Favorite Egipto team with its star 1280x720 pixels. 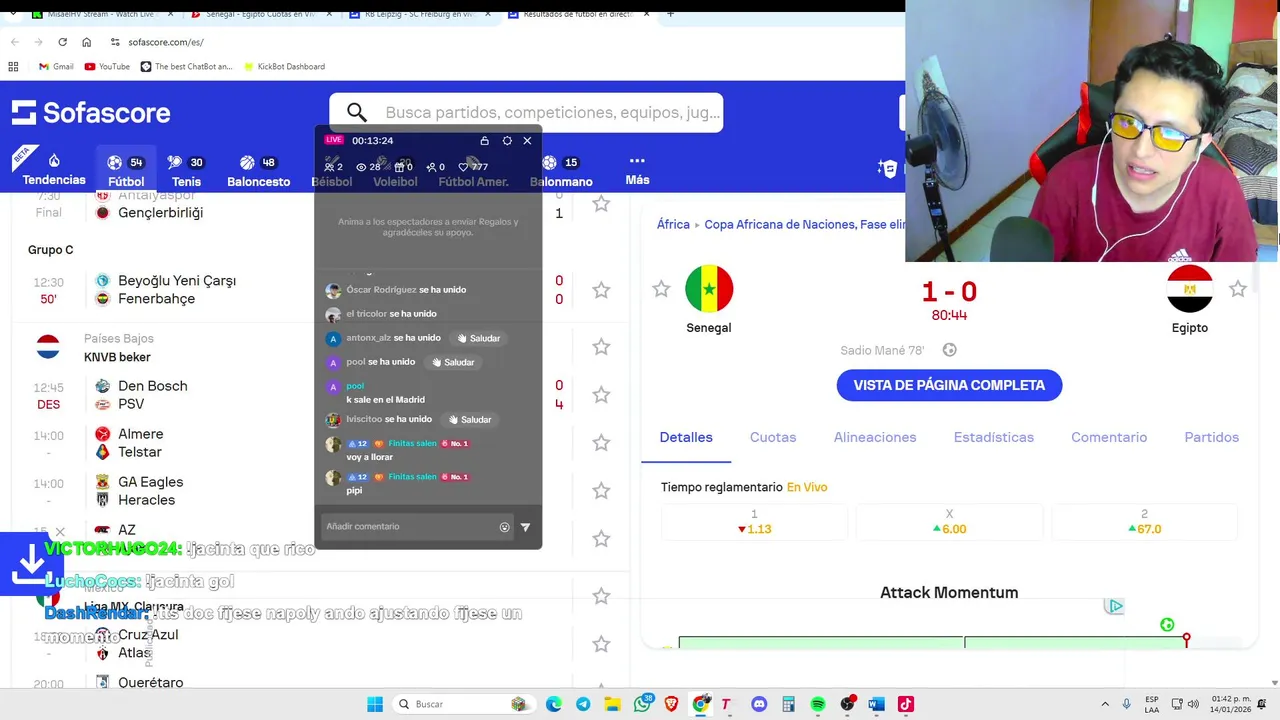click(x=1238, y=289)
